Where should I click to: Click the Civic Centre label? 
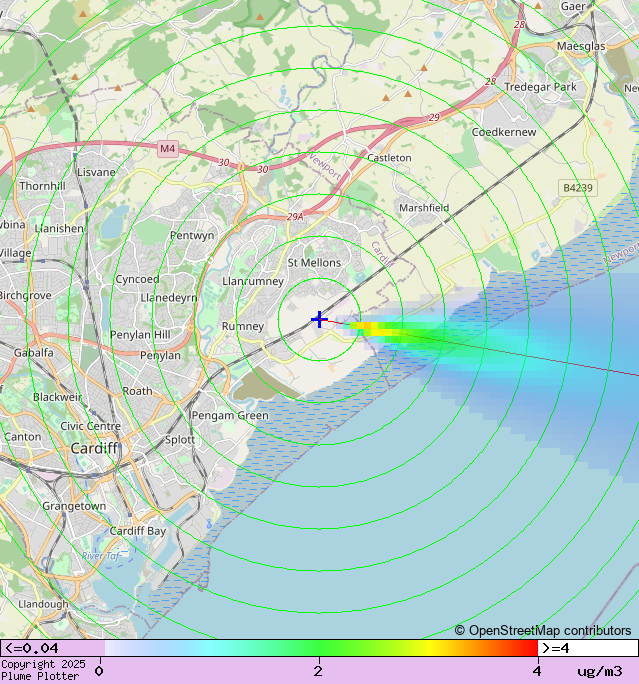pyautogui.click(x=91, y=426)
